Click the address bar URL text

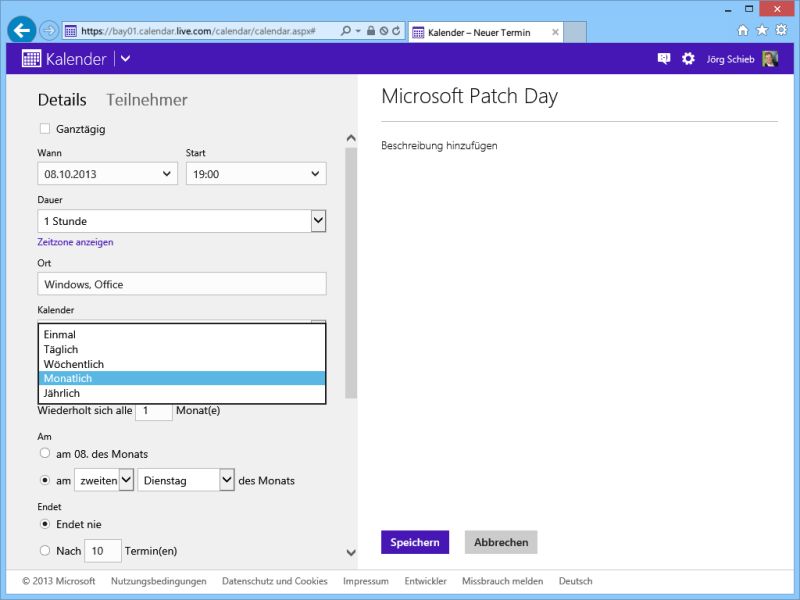pyautogui.click(x=198, y=31)
